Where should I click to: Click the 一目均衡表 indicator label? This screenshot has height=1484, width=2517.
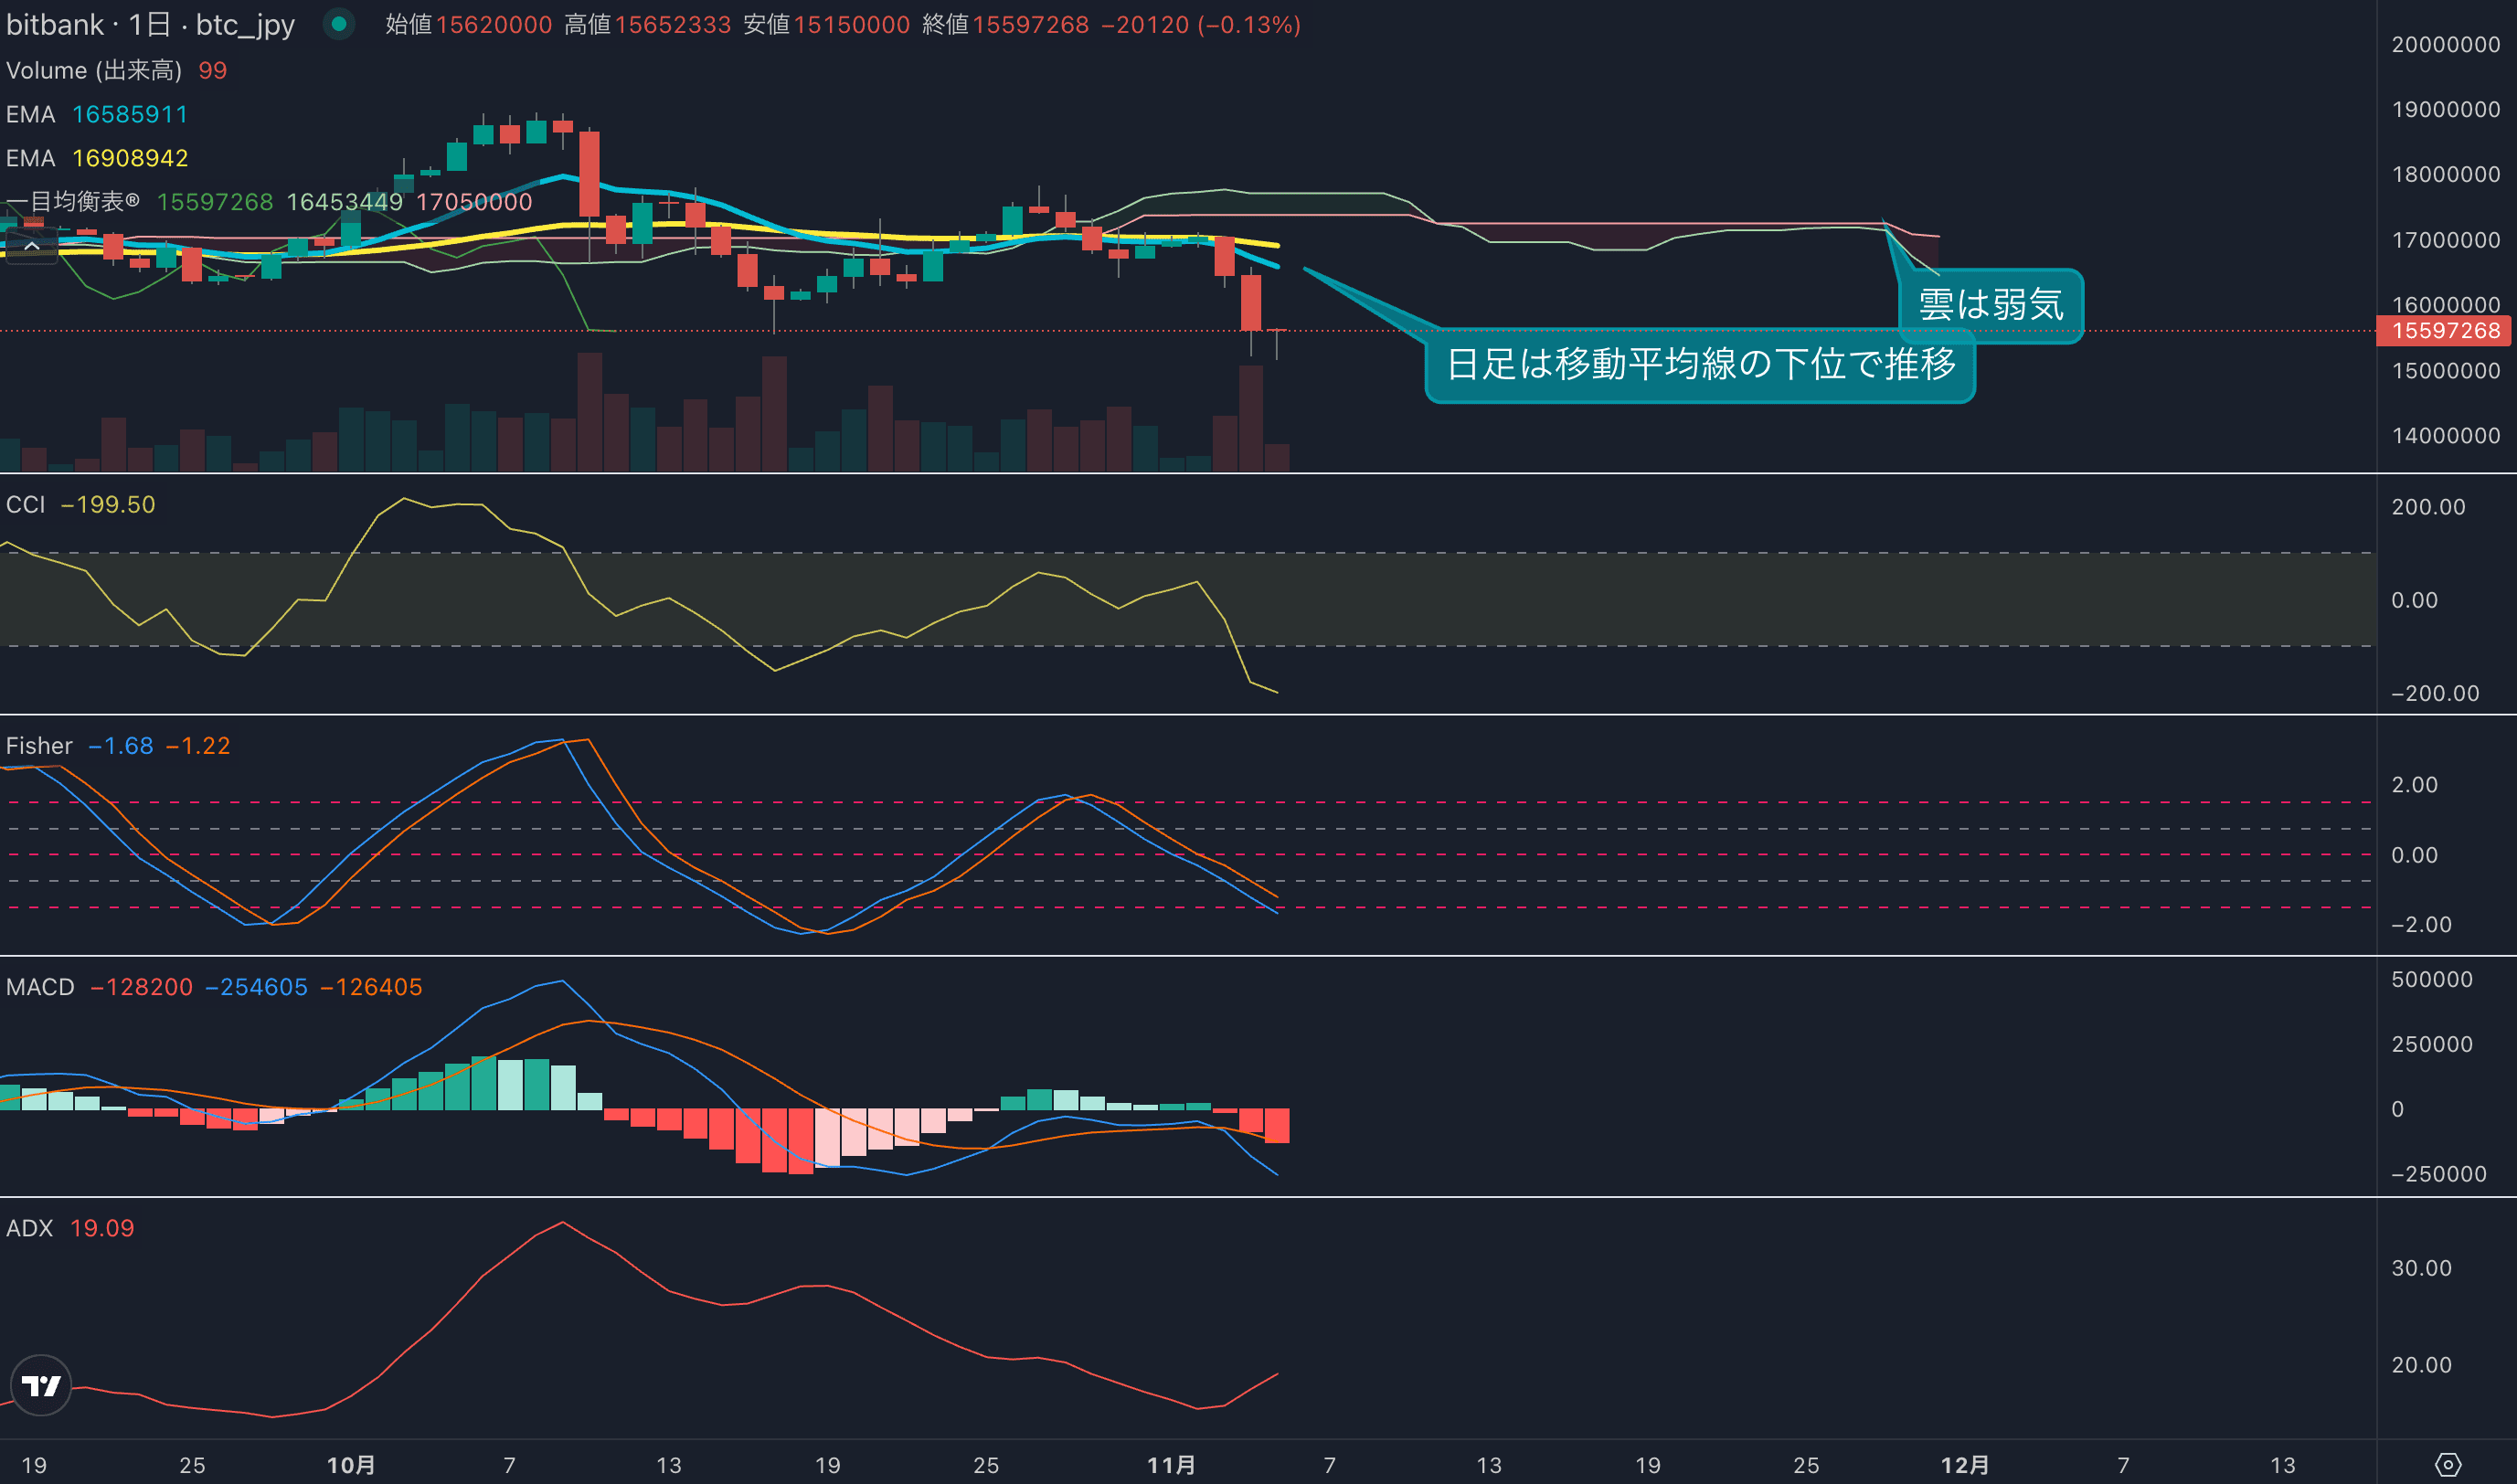(x=72, y=202)
